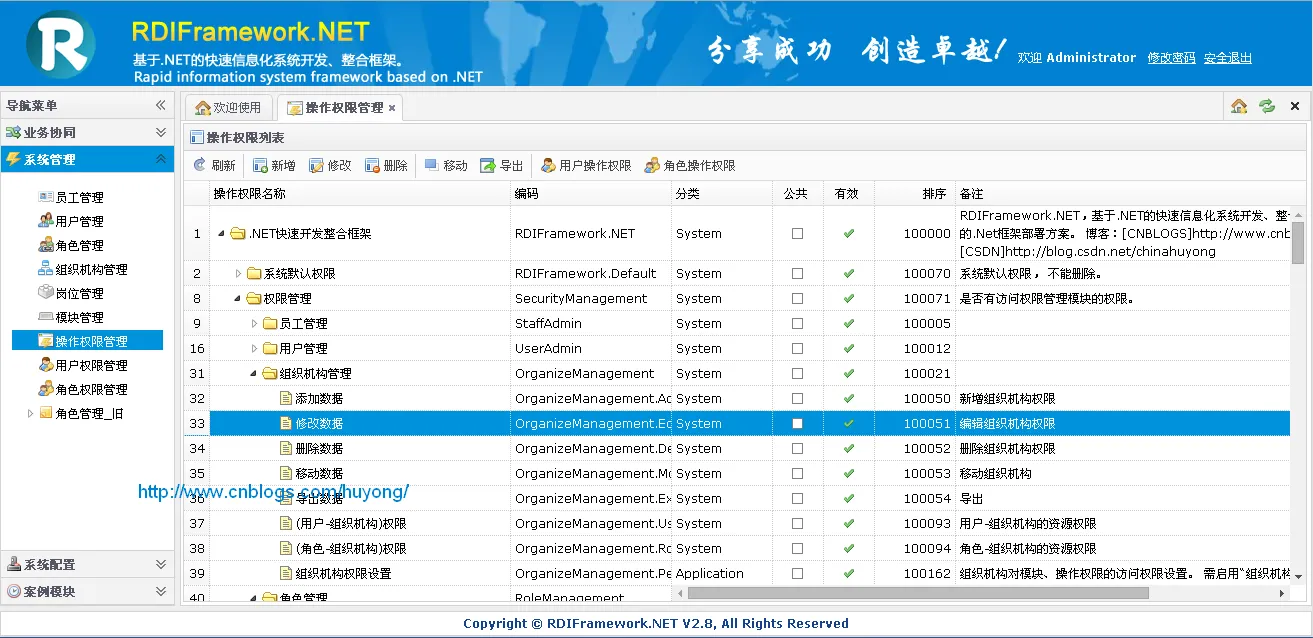Sort by the 分类 column header
Image resolution: width=1313 pixels, height=638 pixels.
tap(721, 193)
